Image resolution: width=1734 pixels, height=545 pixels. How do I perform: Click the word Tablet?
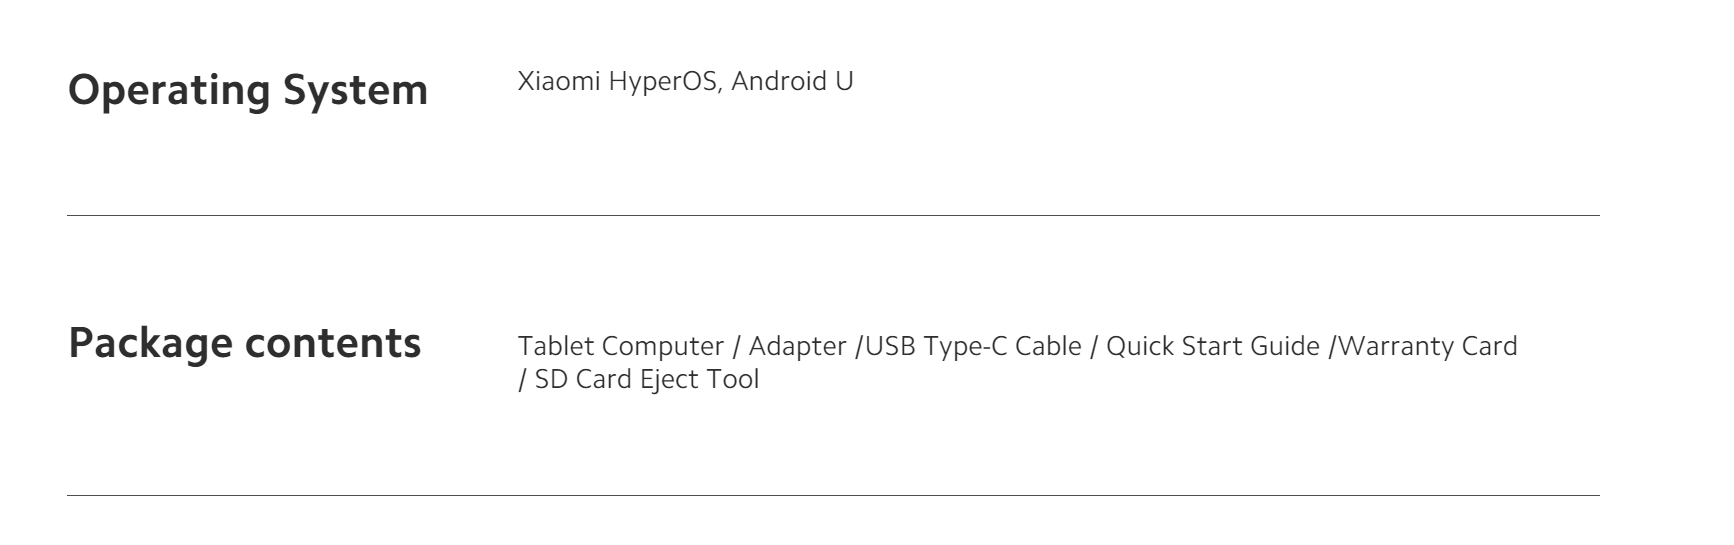556,346
